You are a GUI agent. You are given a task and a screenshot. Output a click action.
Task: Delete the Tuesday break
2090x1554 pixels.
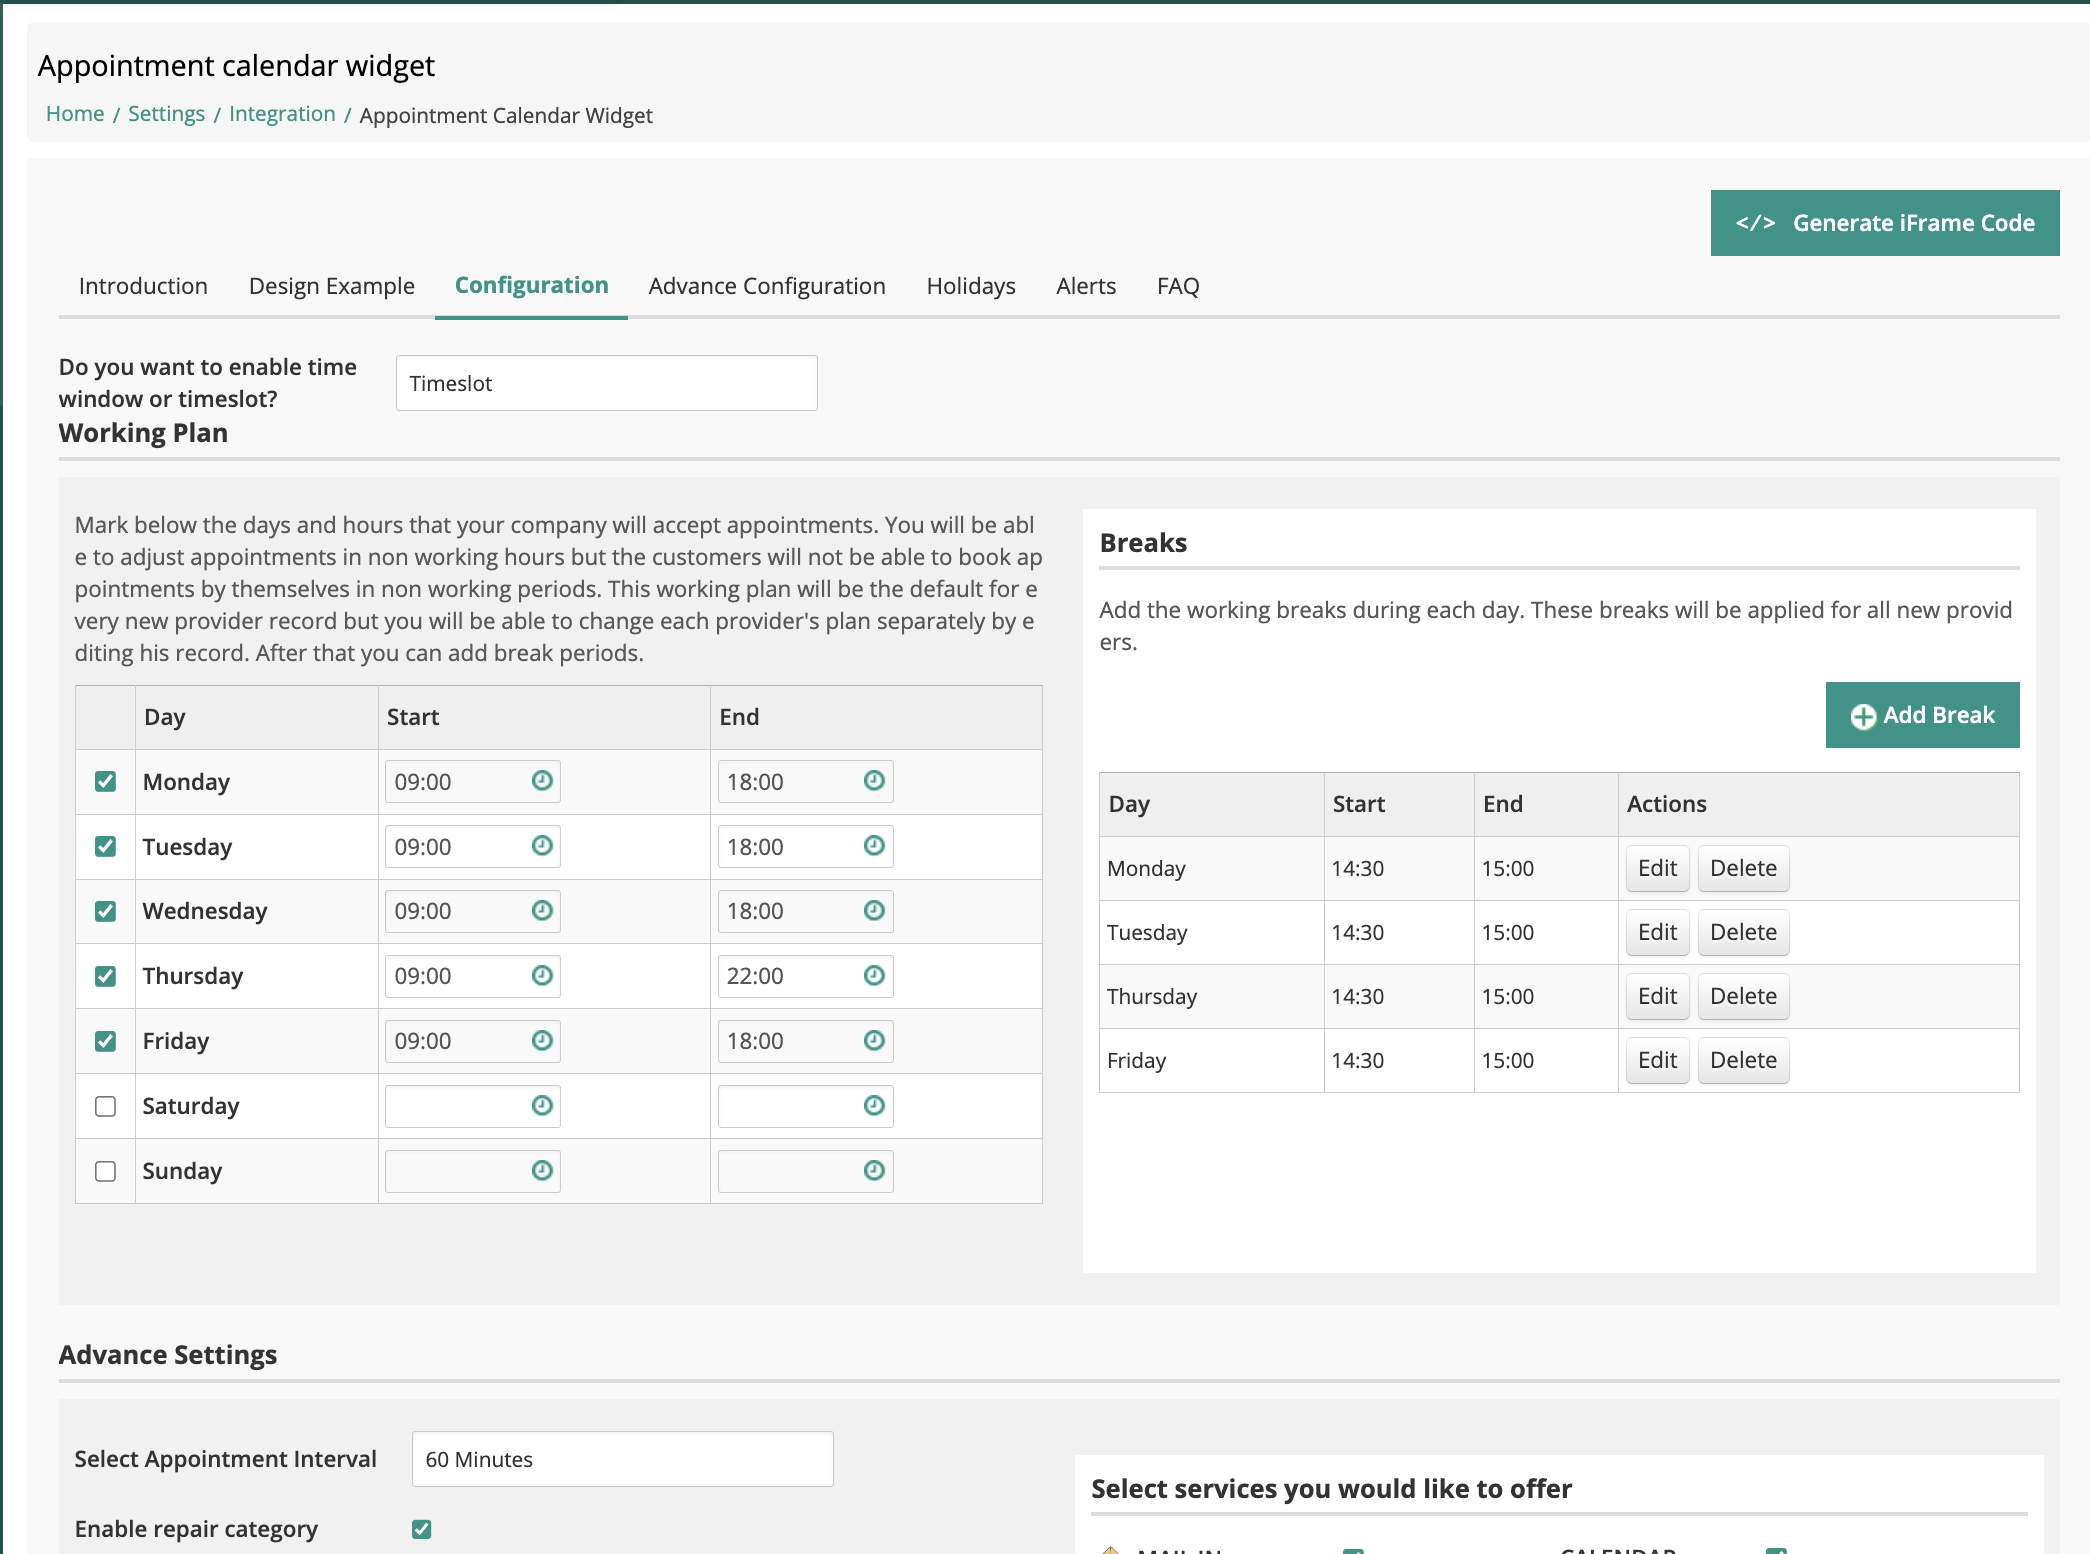point(1743,932)
